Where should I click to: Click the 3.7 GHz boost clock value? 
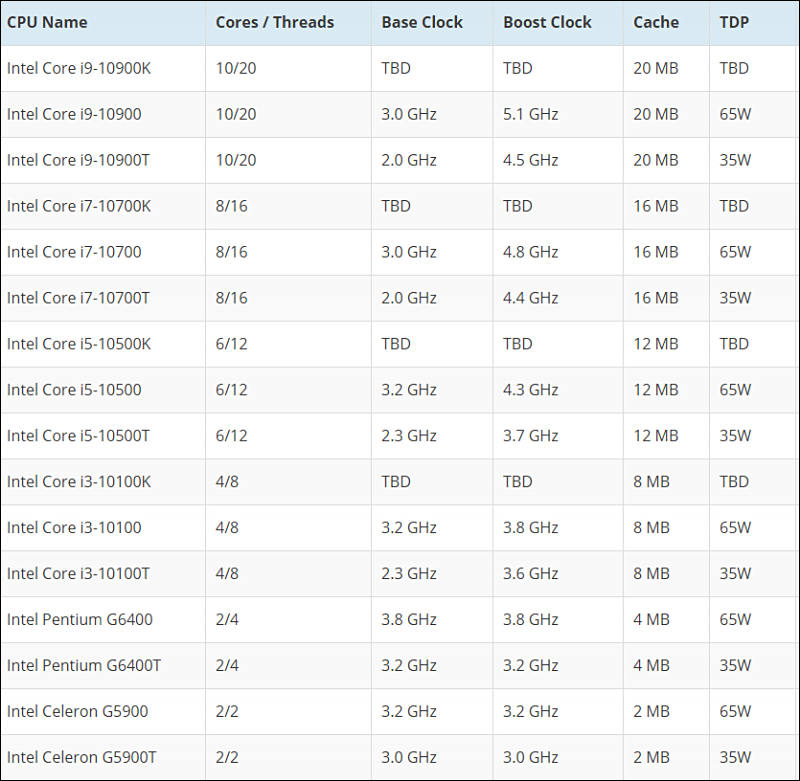click(531, 436)
